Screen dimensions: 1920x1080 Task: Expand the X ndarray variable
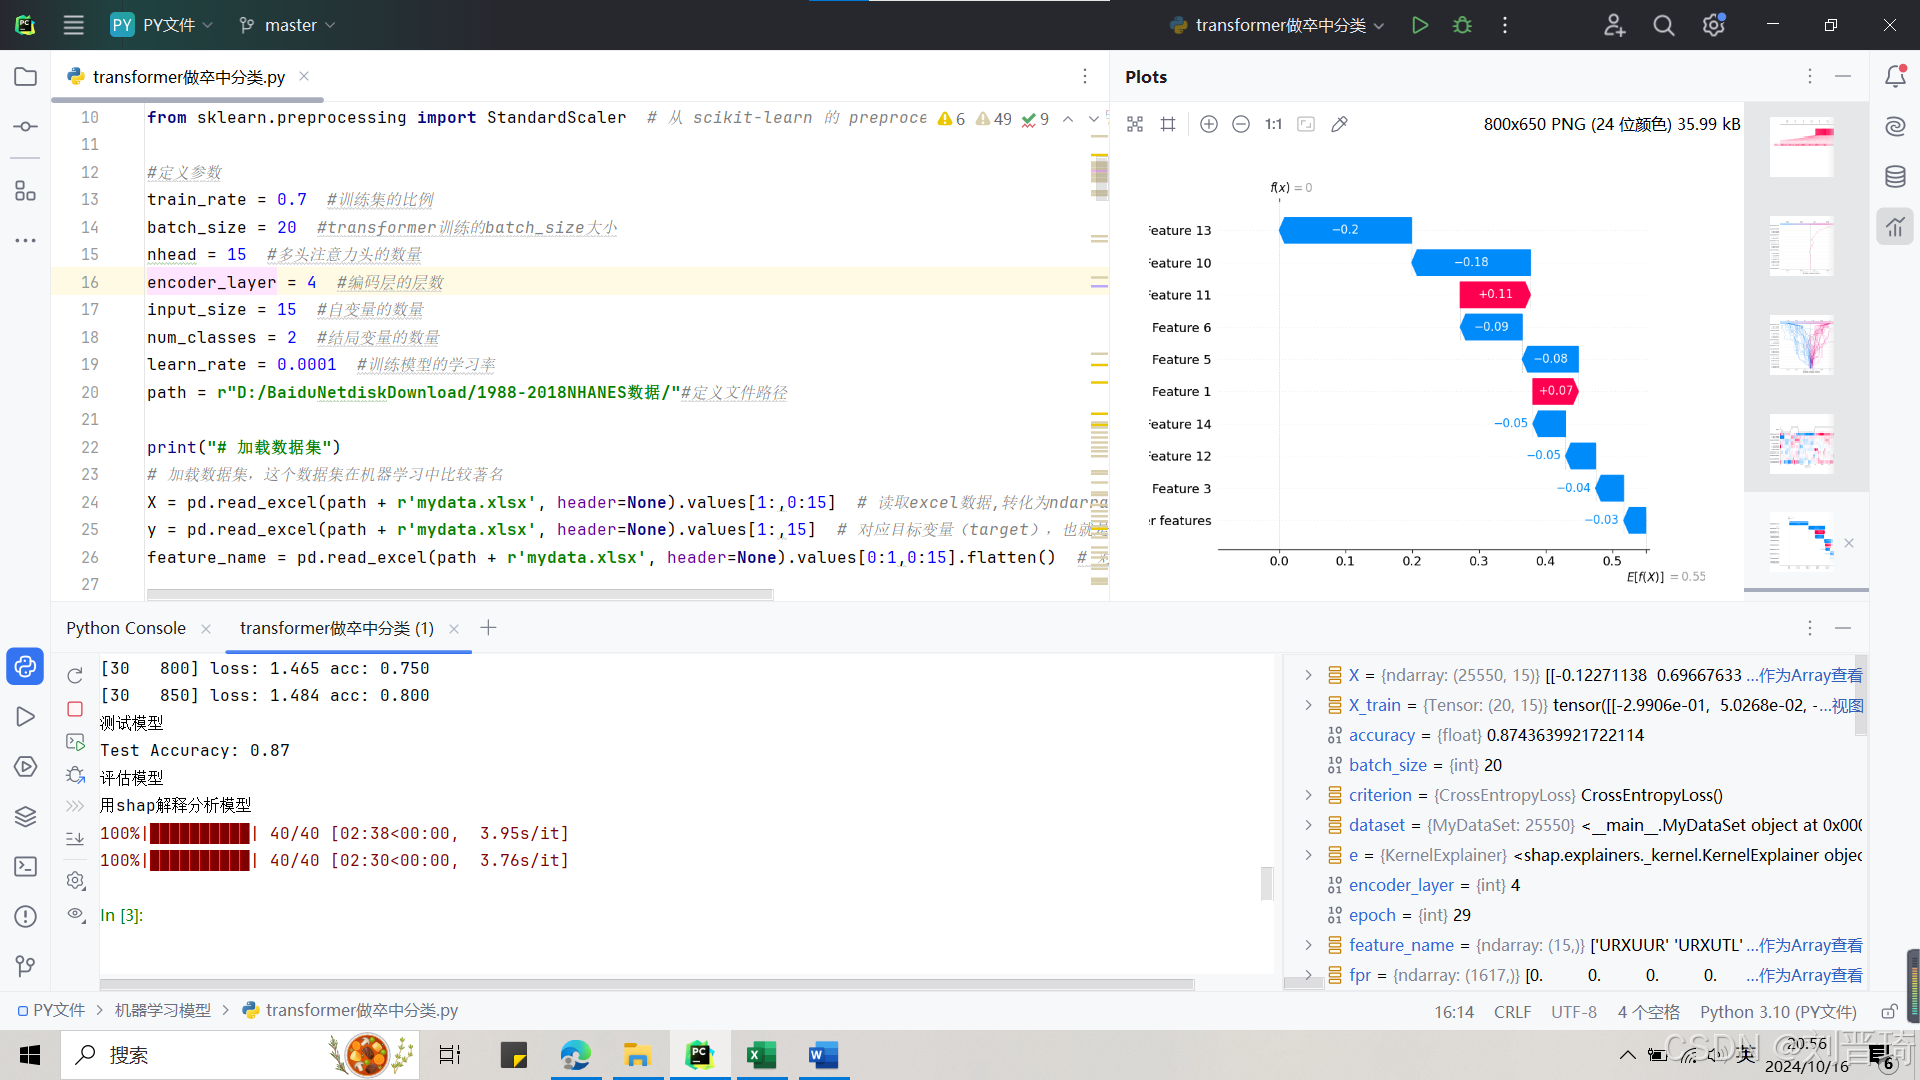click(x=1308, y=675)
